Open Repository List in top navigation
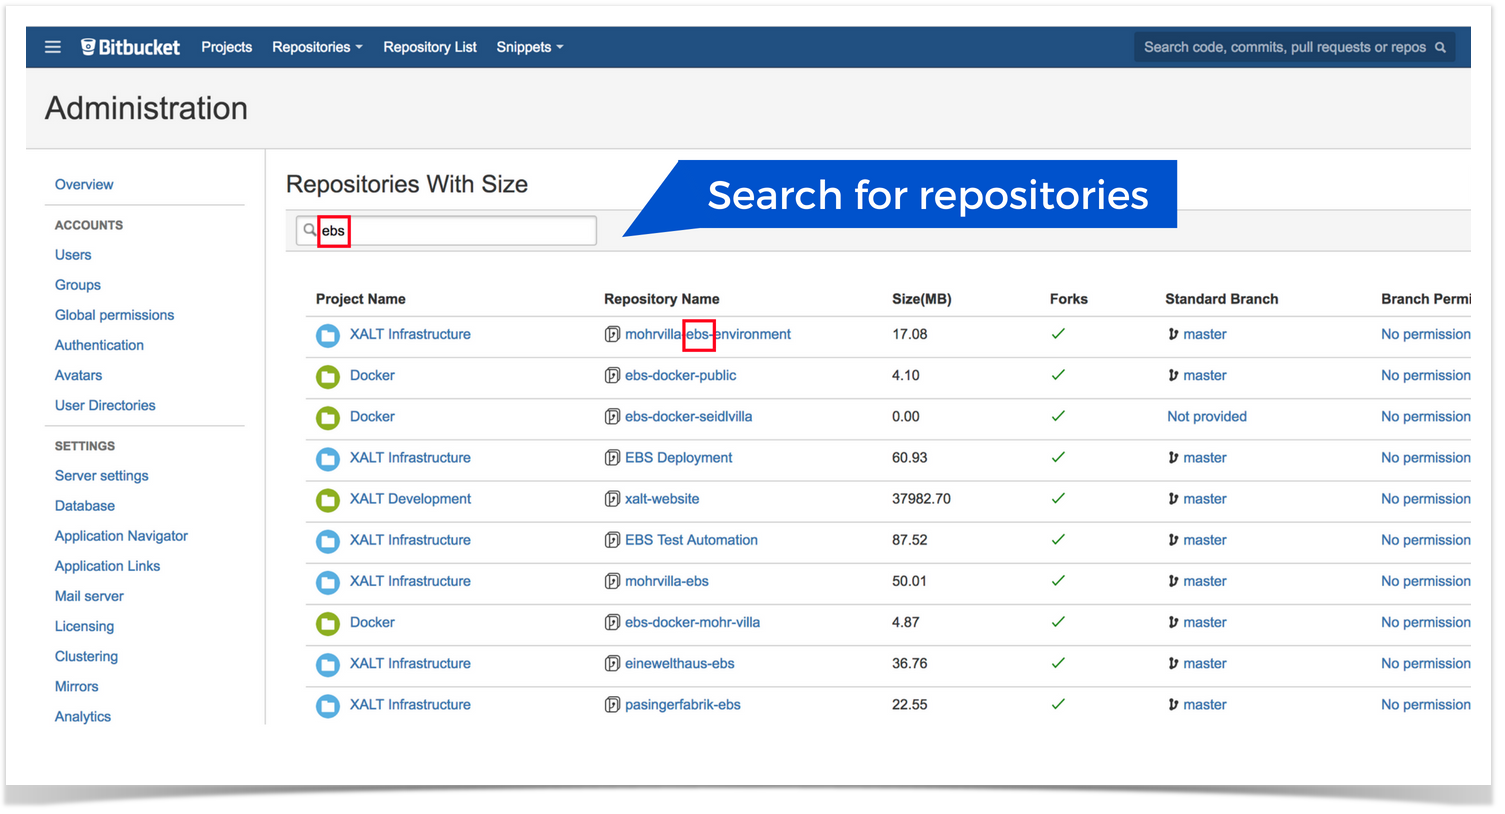Screen dimensions: 1505x814 click(x=430, y=47)
